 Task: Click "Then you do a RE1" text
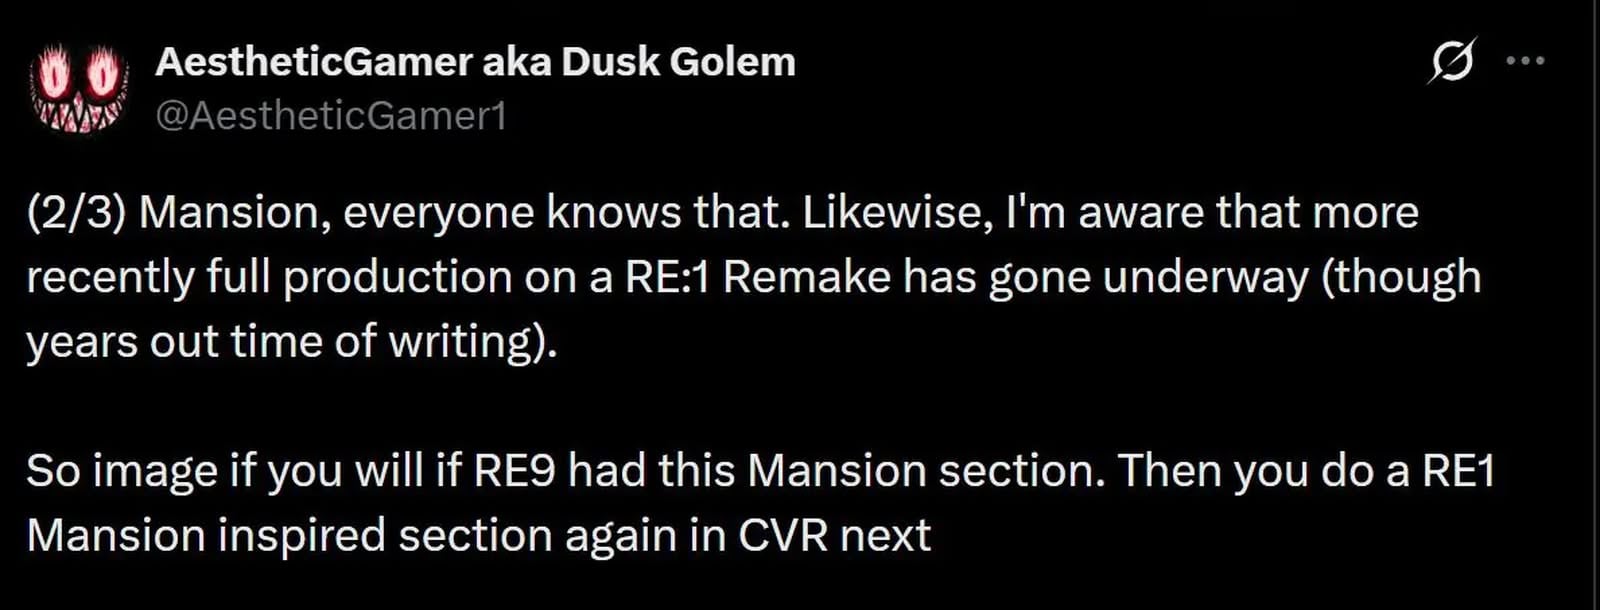pos(1305,470)
